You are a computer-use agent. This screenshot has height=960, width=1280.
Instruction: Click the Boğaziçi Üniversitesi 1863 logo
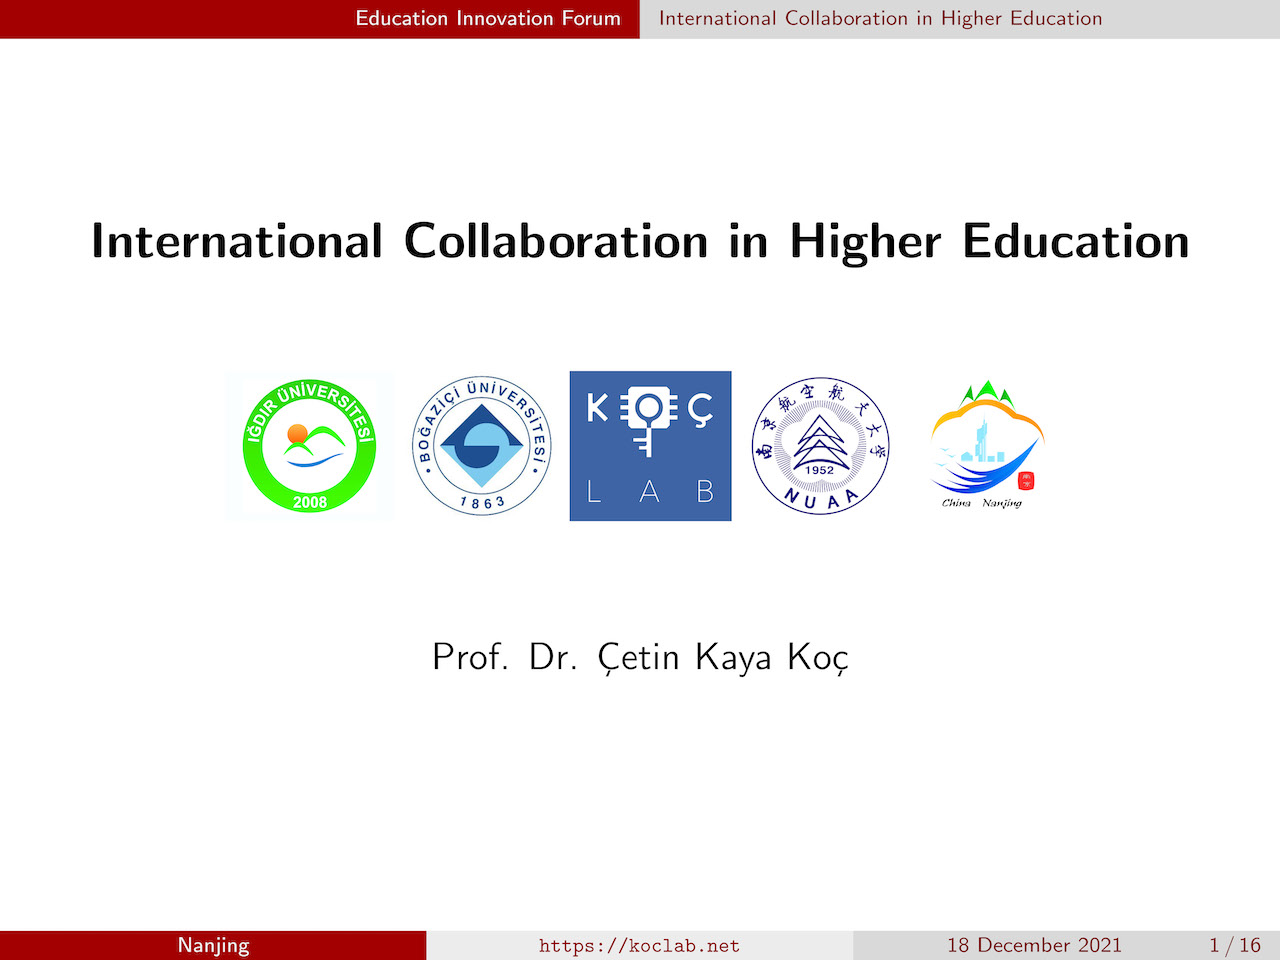(x=482, y=446)
